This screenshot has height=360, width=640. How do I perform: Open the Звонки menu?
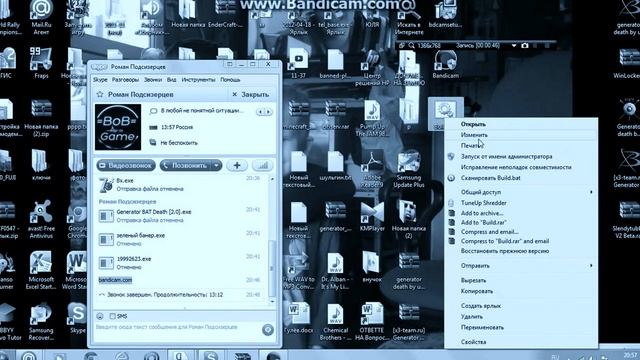point(153,80)
